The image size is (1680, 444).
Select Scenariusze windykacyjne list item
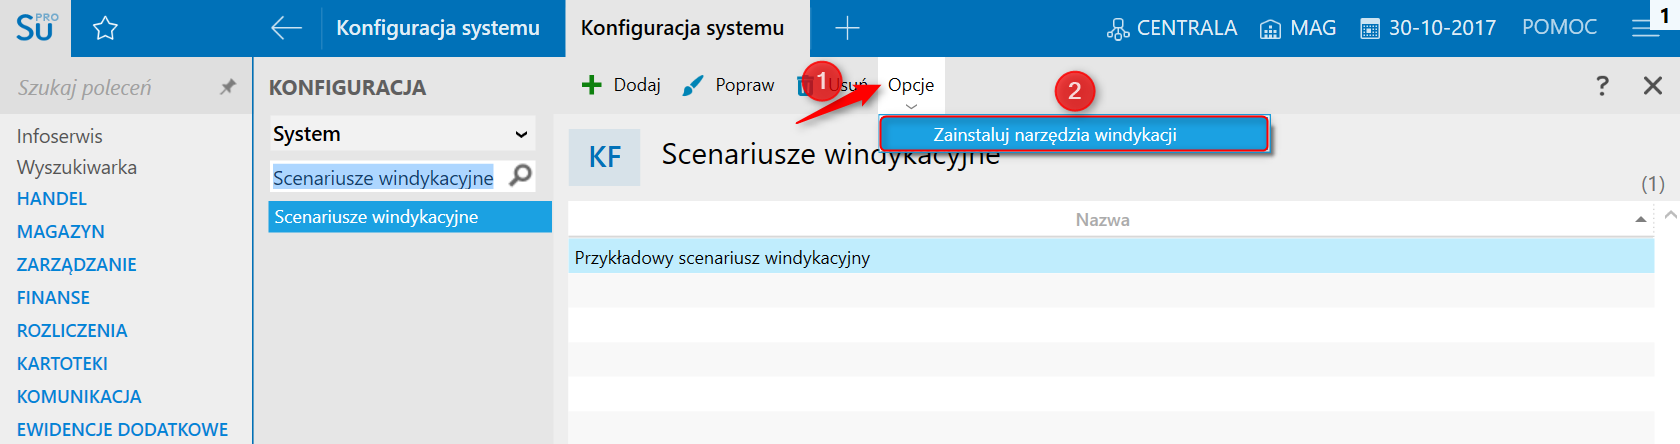410,217
